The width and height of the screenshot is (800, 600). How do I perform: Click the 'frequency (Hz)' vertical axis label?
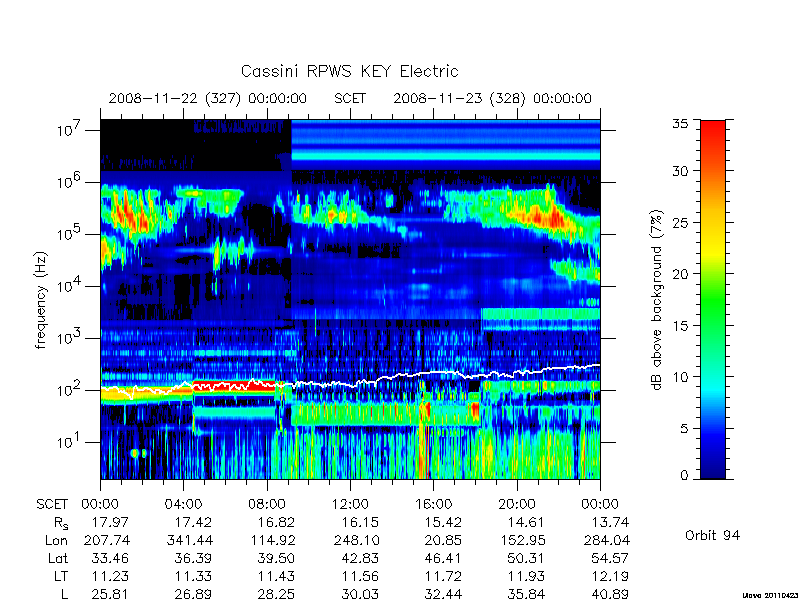click(41, 300)
